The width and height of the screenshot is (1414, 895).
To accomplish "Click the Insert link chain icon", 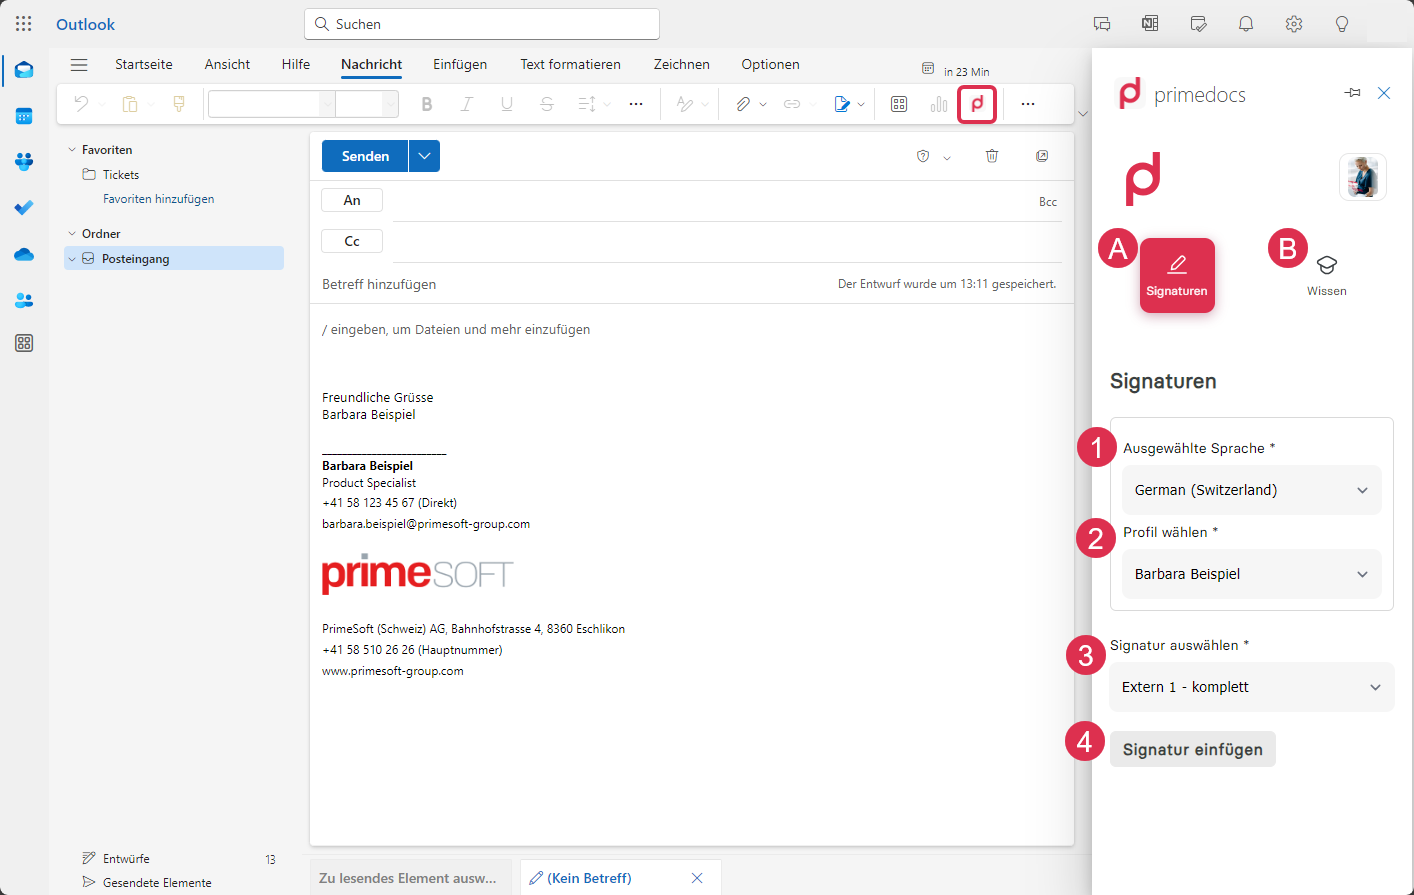I will coord(792,104).
